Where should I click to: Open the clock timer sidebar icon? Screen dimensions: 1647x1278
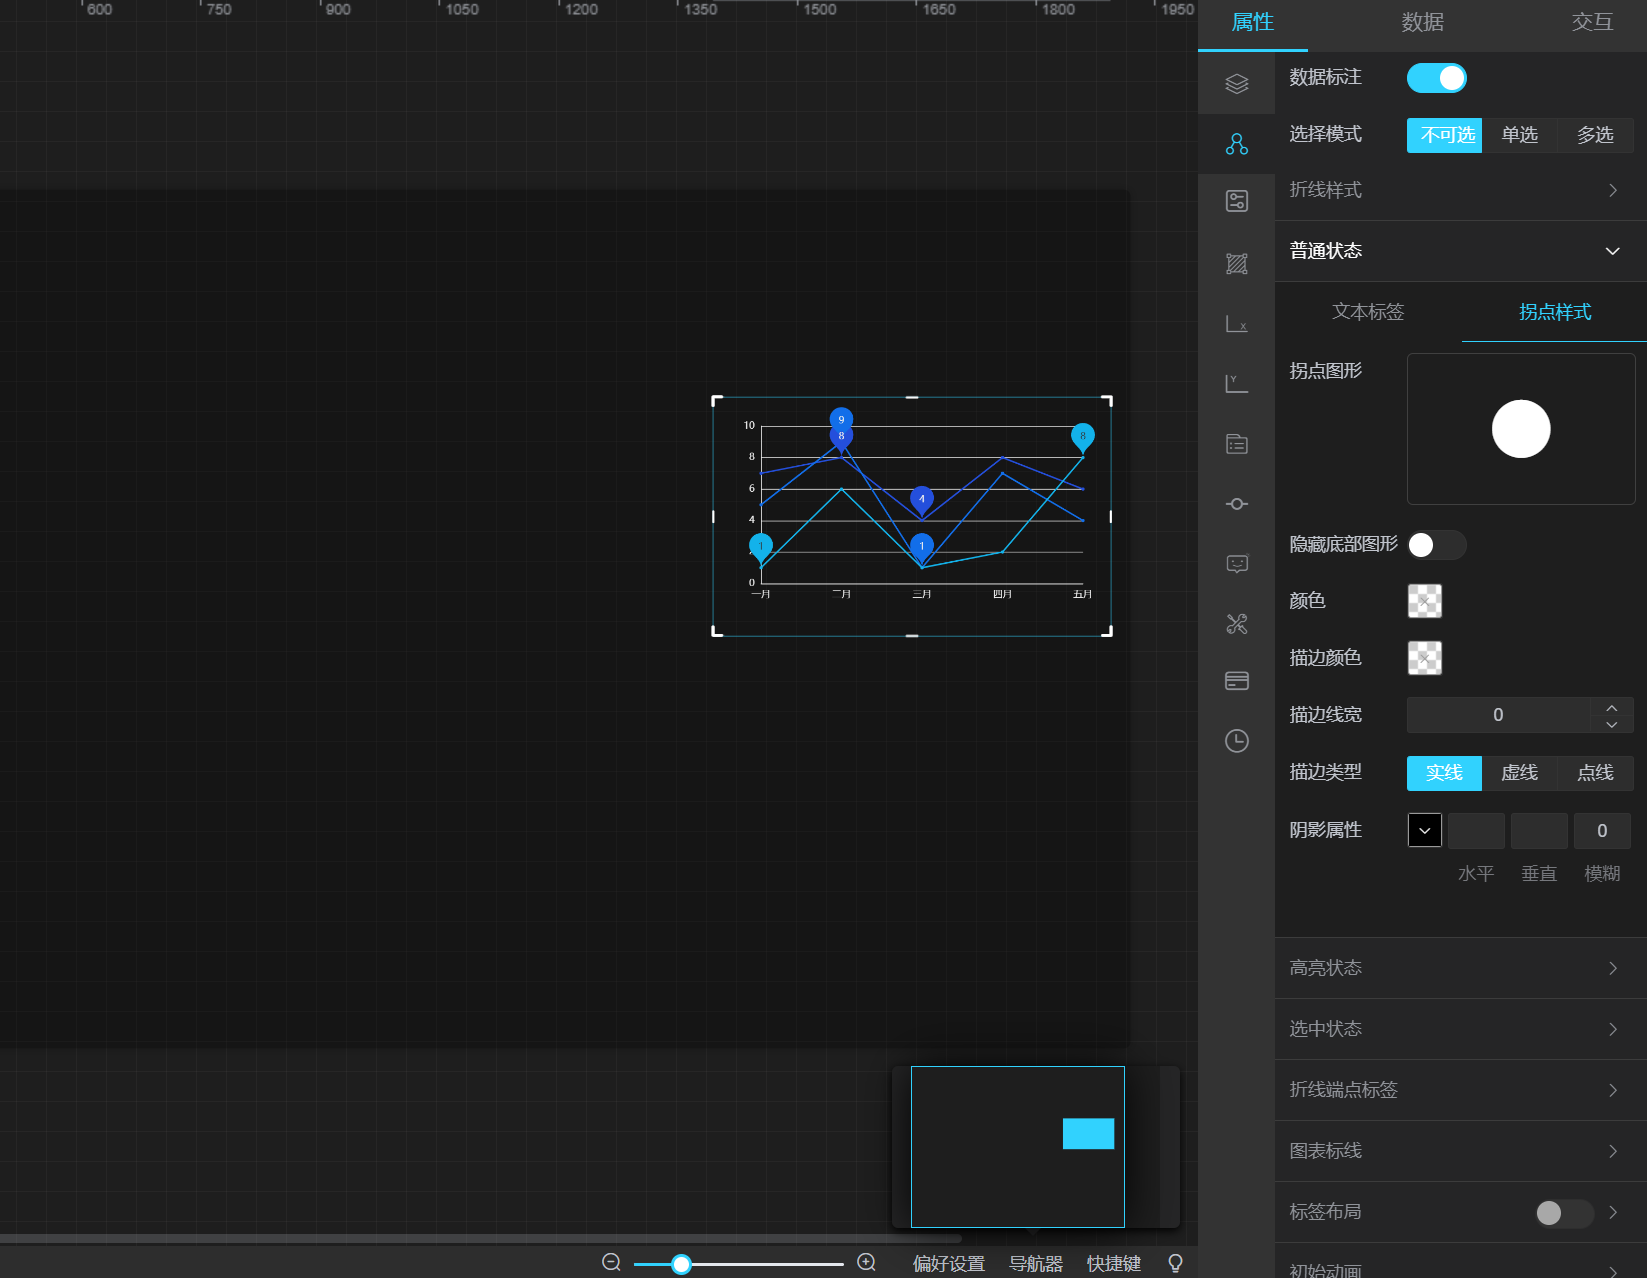coord(1237,741)
